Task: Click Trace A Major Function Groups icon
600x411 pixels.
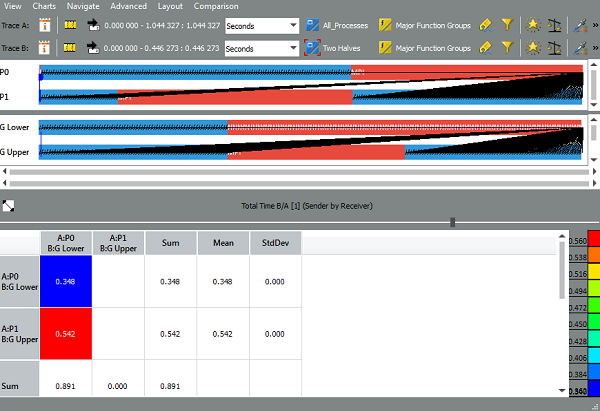Action: (x=385, y=25)
